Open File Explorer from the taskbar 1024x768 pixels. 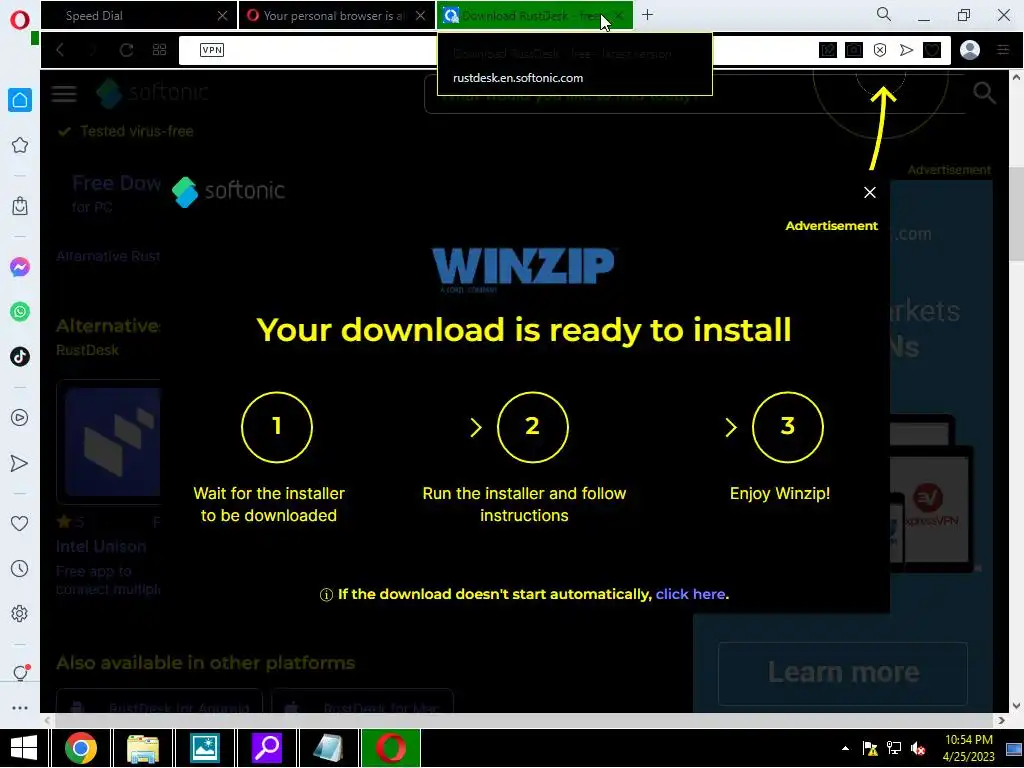click(143, 748)
